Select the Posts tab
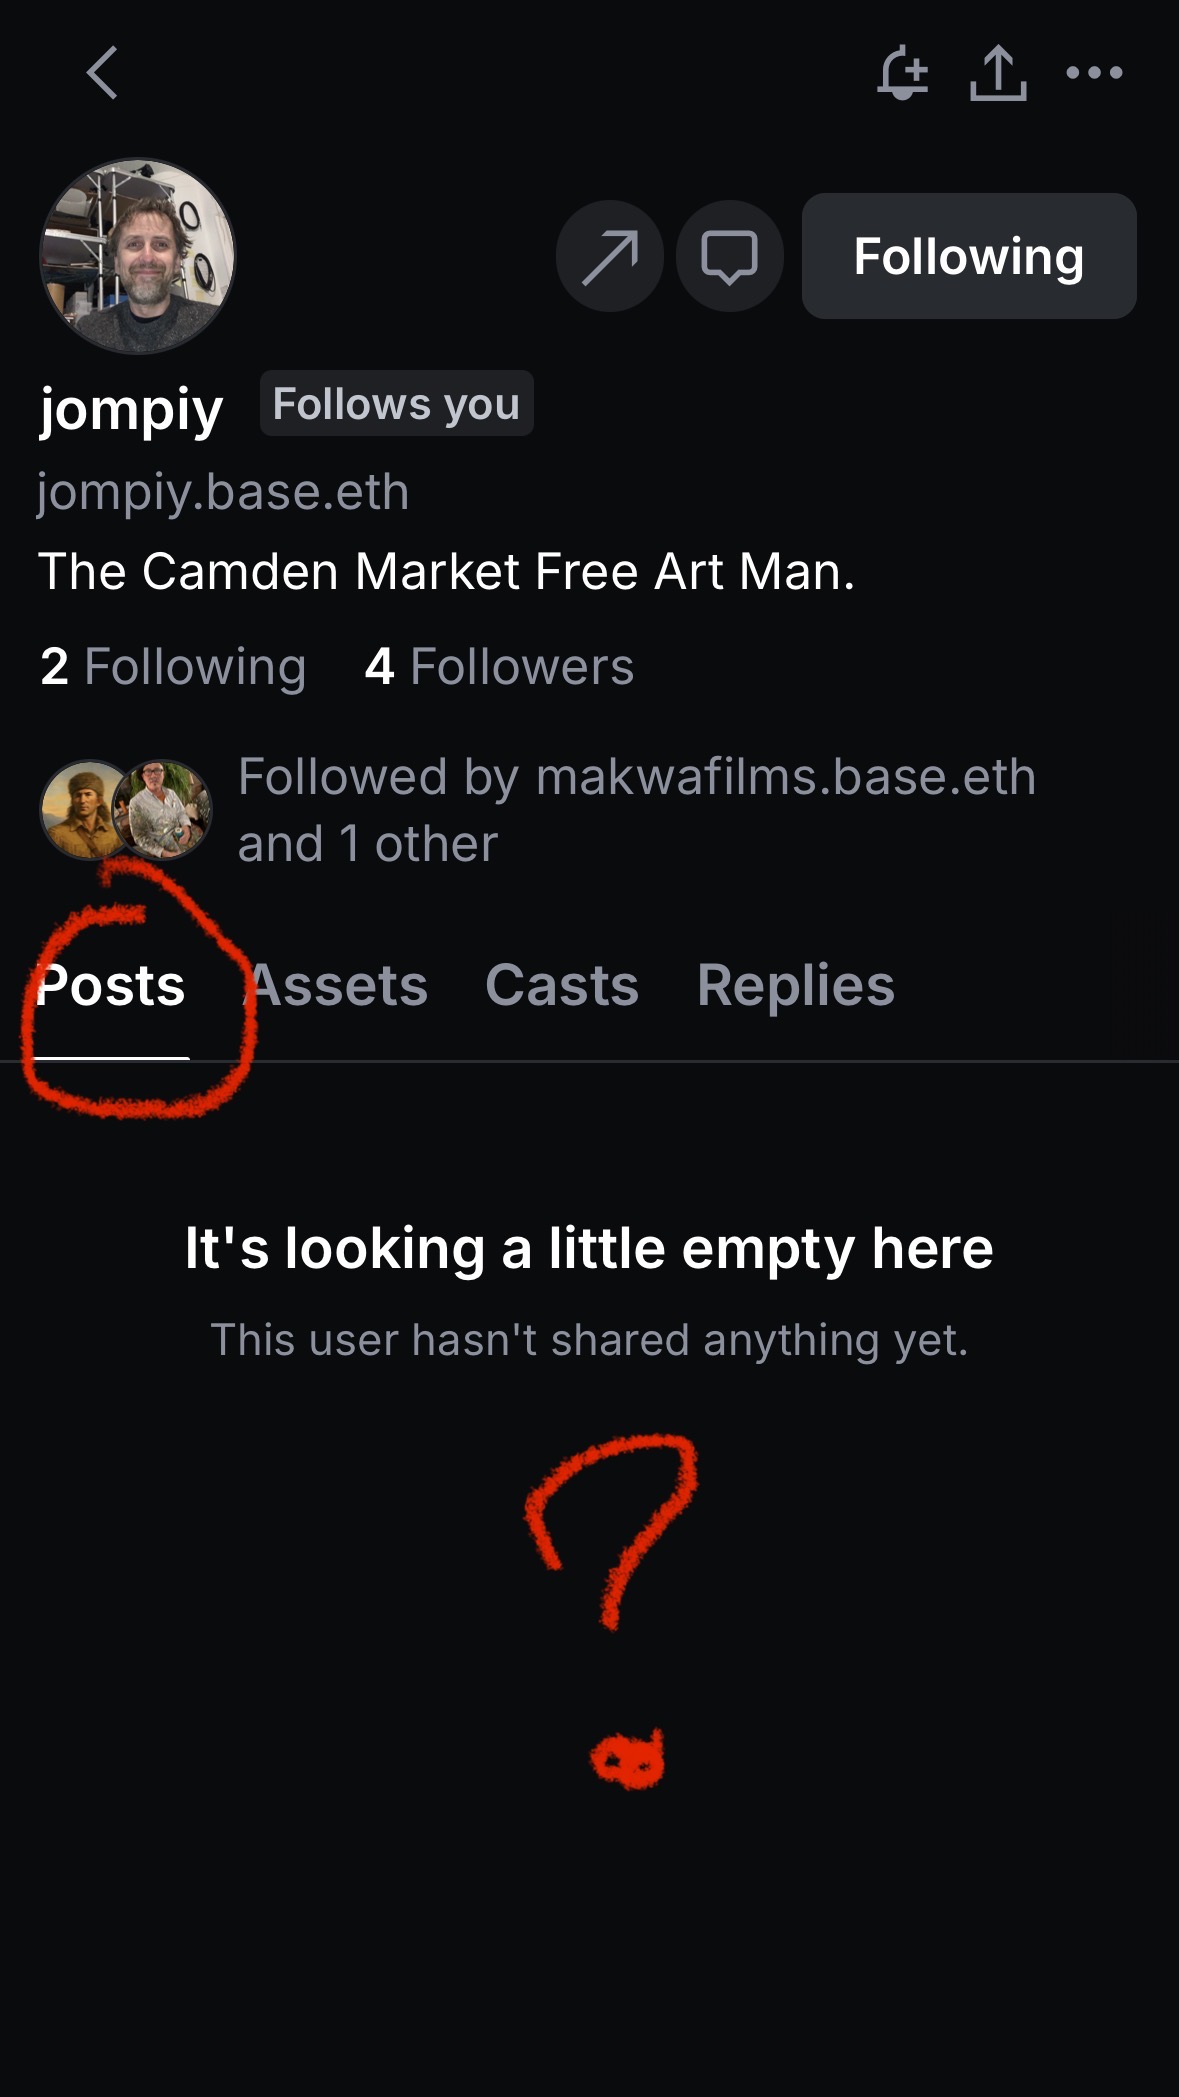This screenshot has width=1179, height=2097. coord(111,986)
